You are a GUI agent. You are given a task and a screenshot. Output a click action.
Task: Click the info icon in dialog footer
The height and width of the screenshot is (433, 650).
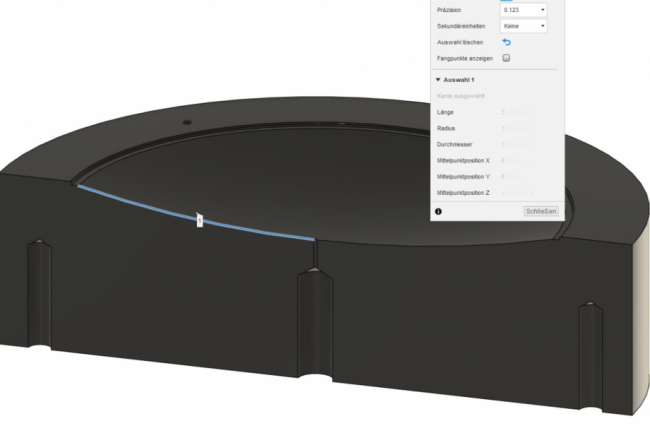[x=438, y=212]
